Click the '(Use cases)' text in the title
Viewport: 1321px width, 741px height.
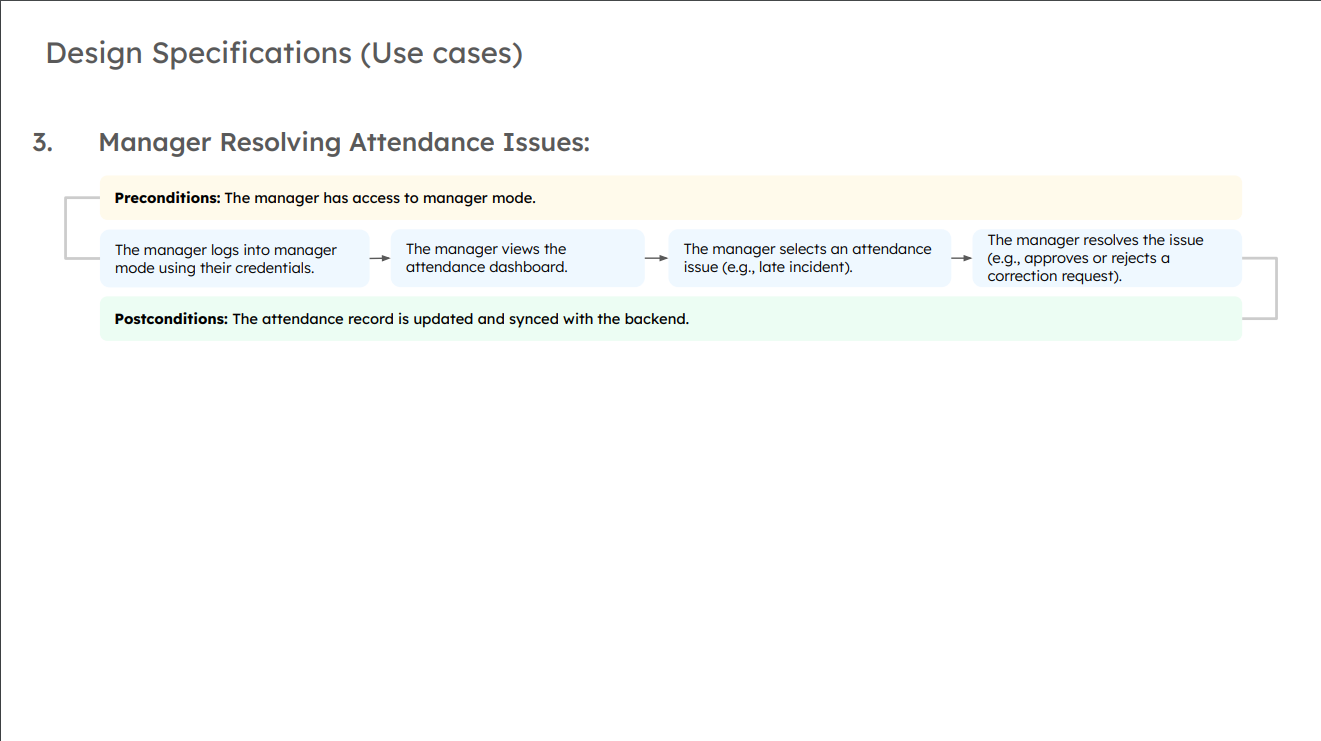(x=441, y=53)
